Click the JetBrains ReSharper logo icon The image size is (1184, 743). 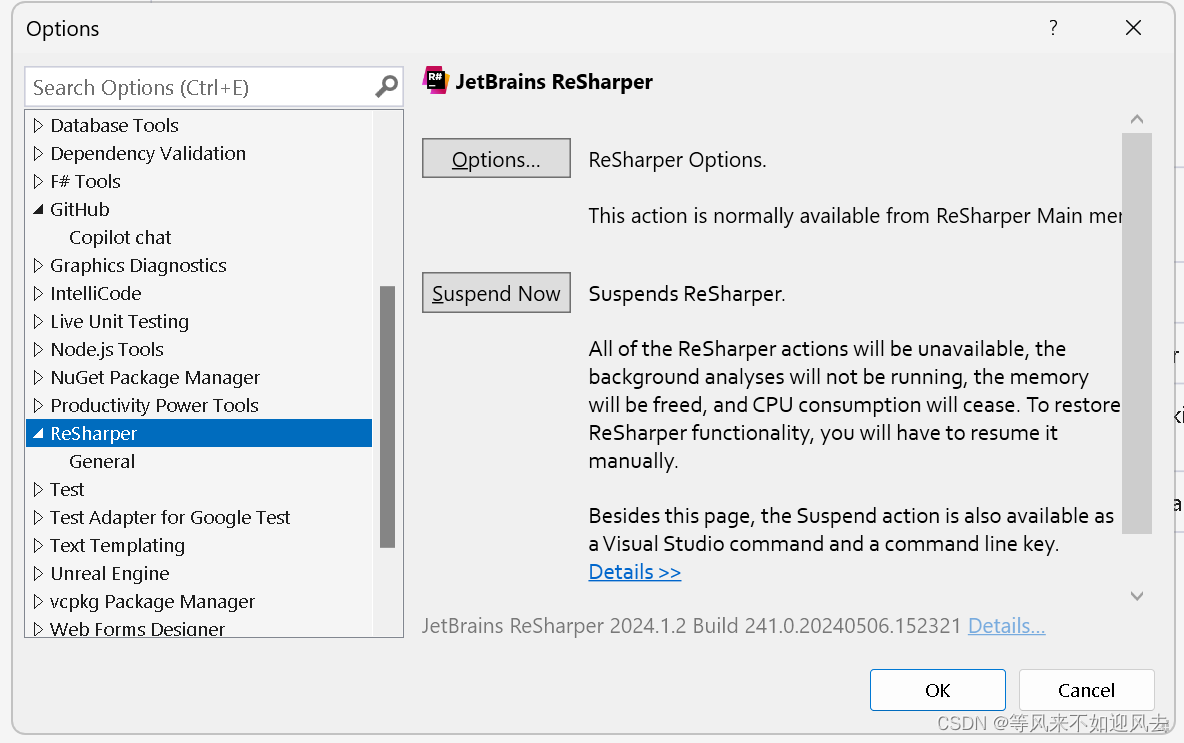435,80
